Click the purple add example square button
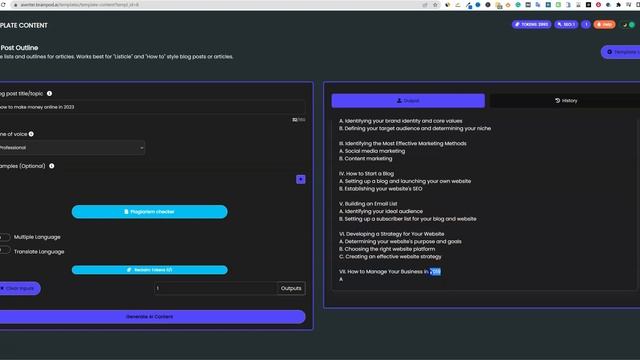This screenshot has height=360, width=640. click(300, 179)
